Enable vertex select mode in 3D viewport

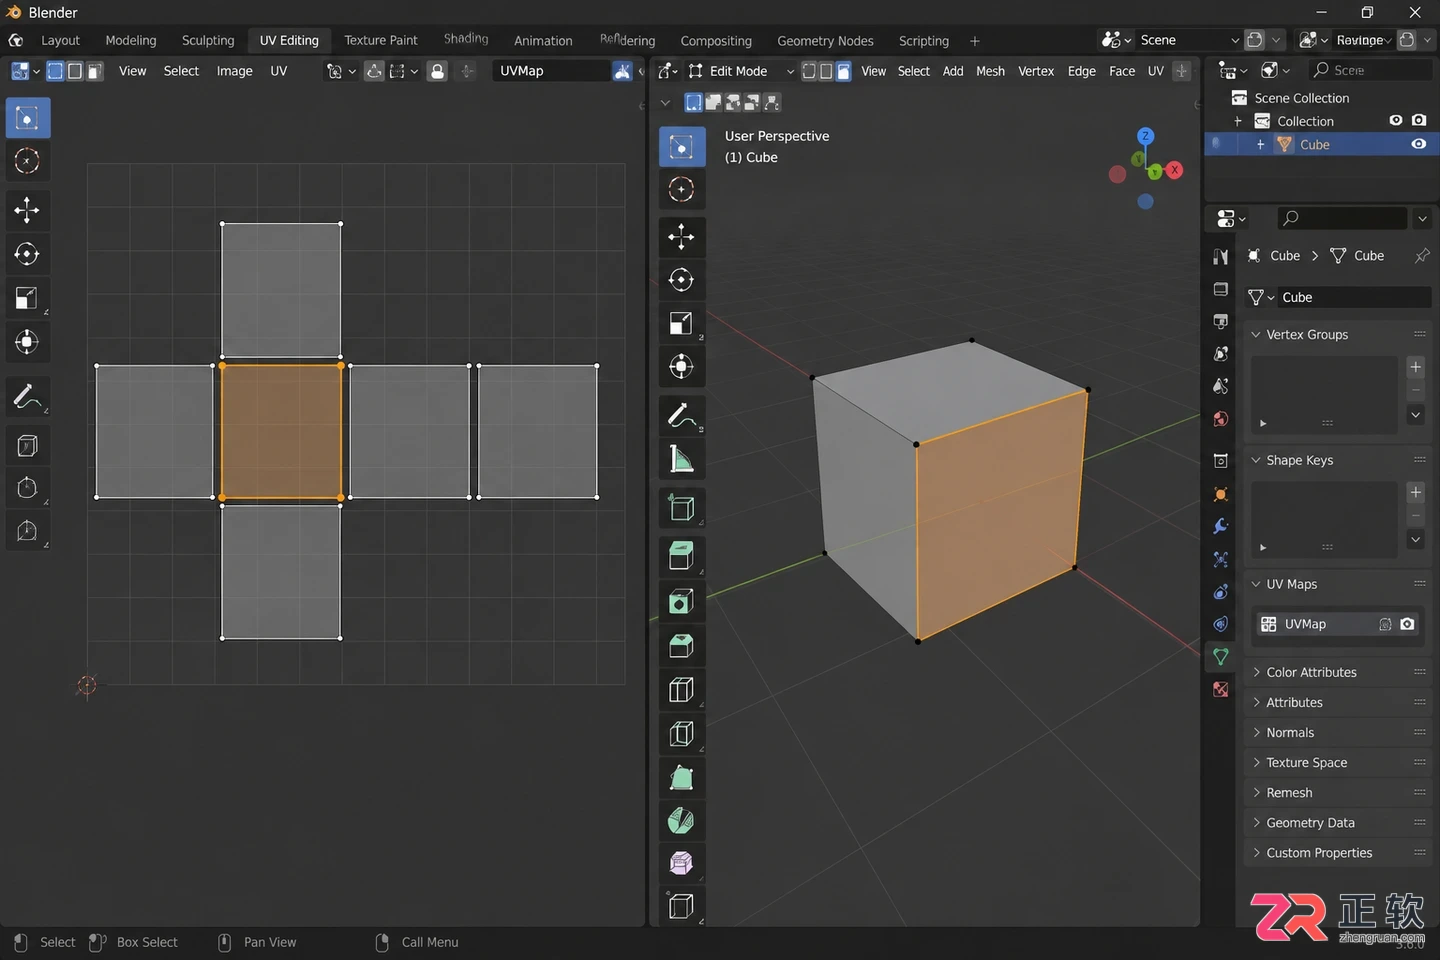[x=809, y=71]
